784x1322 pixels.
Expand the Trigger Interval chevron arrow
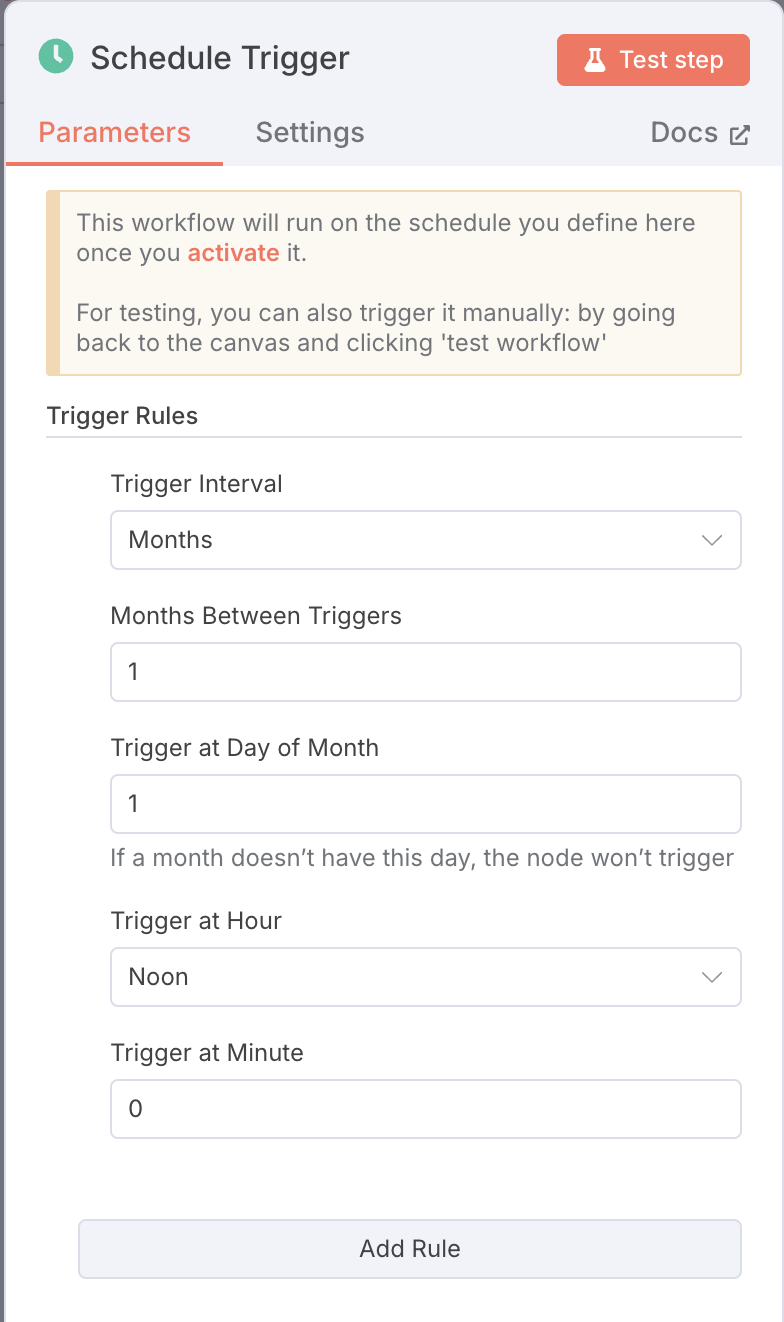[712, 540]
